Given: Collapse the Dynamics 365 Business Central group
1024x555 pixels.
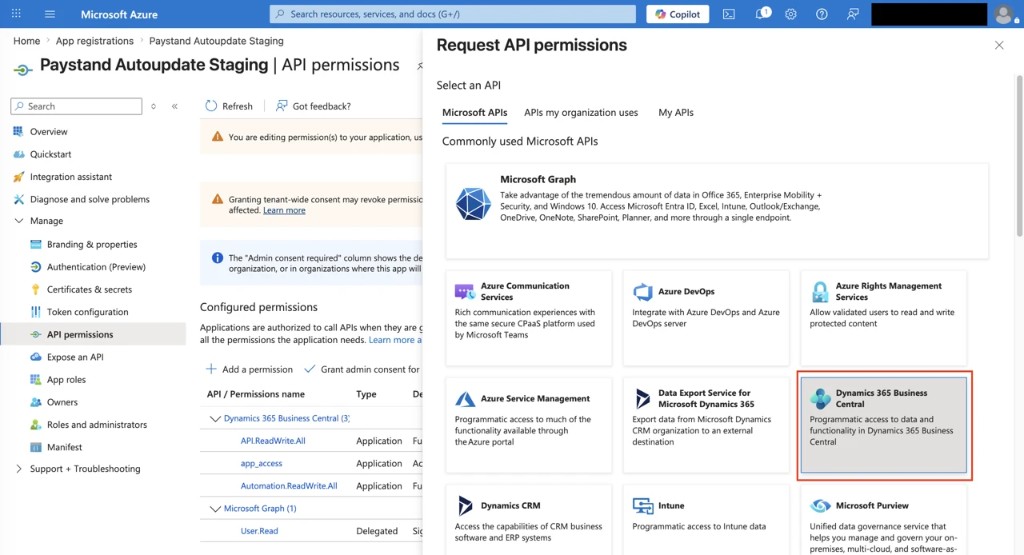Looking at the screenshot, I should click(215, 419).
